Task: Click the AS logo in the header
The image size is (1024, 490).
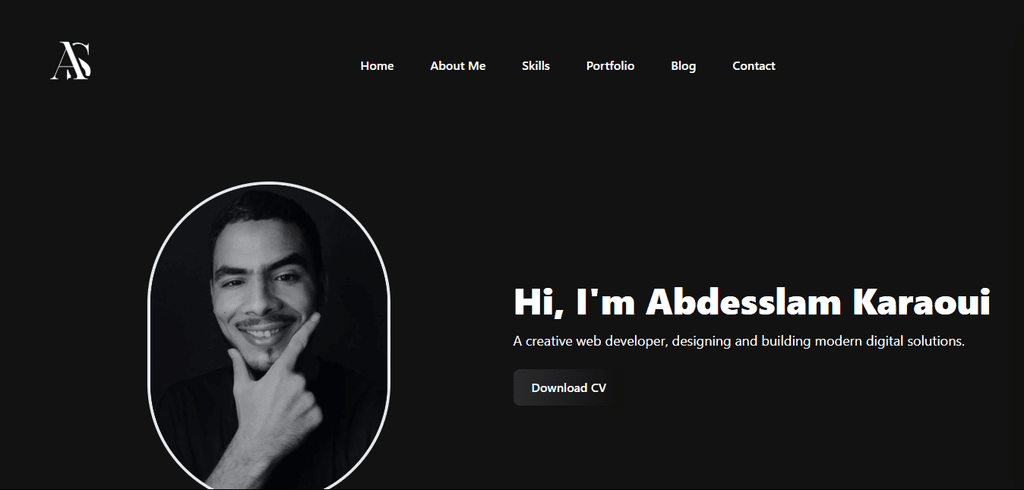Action: pyautogui.click(x=71, y=61)
